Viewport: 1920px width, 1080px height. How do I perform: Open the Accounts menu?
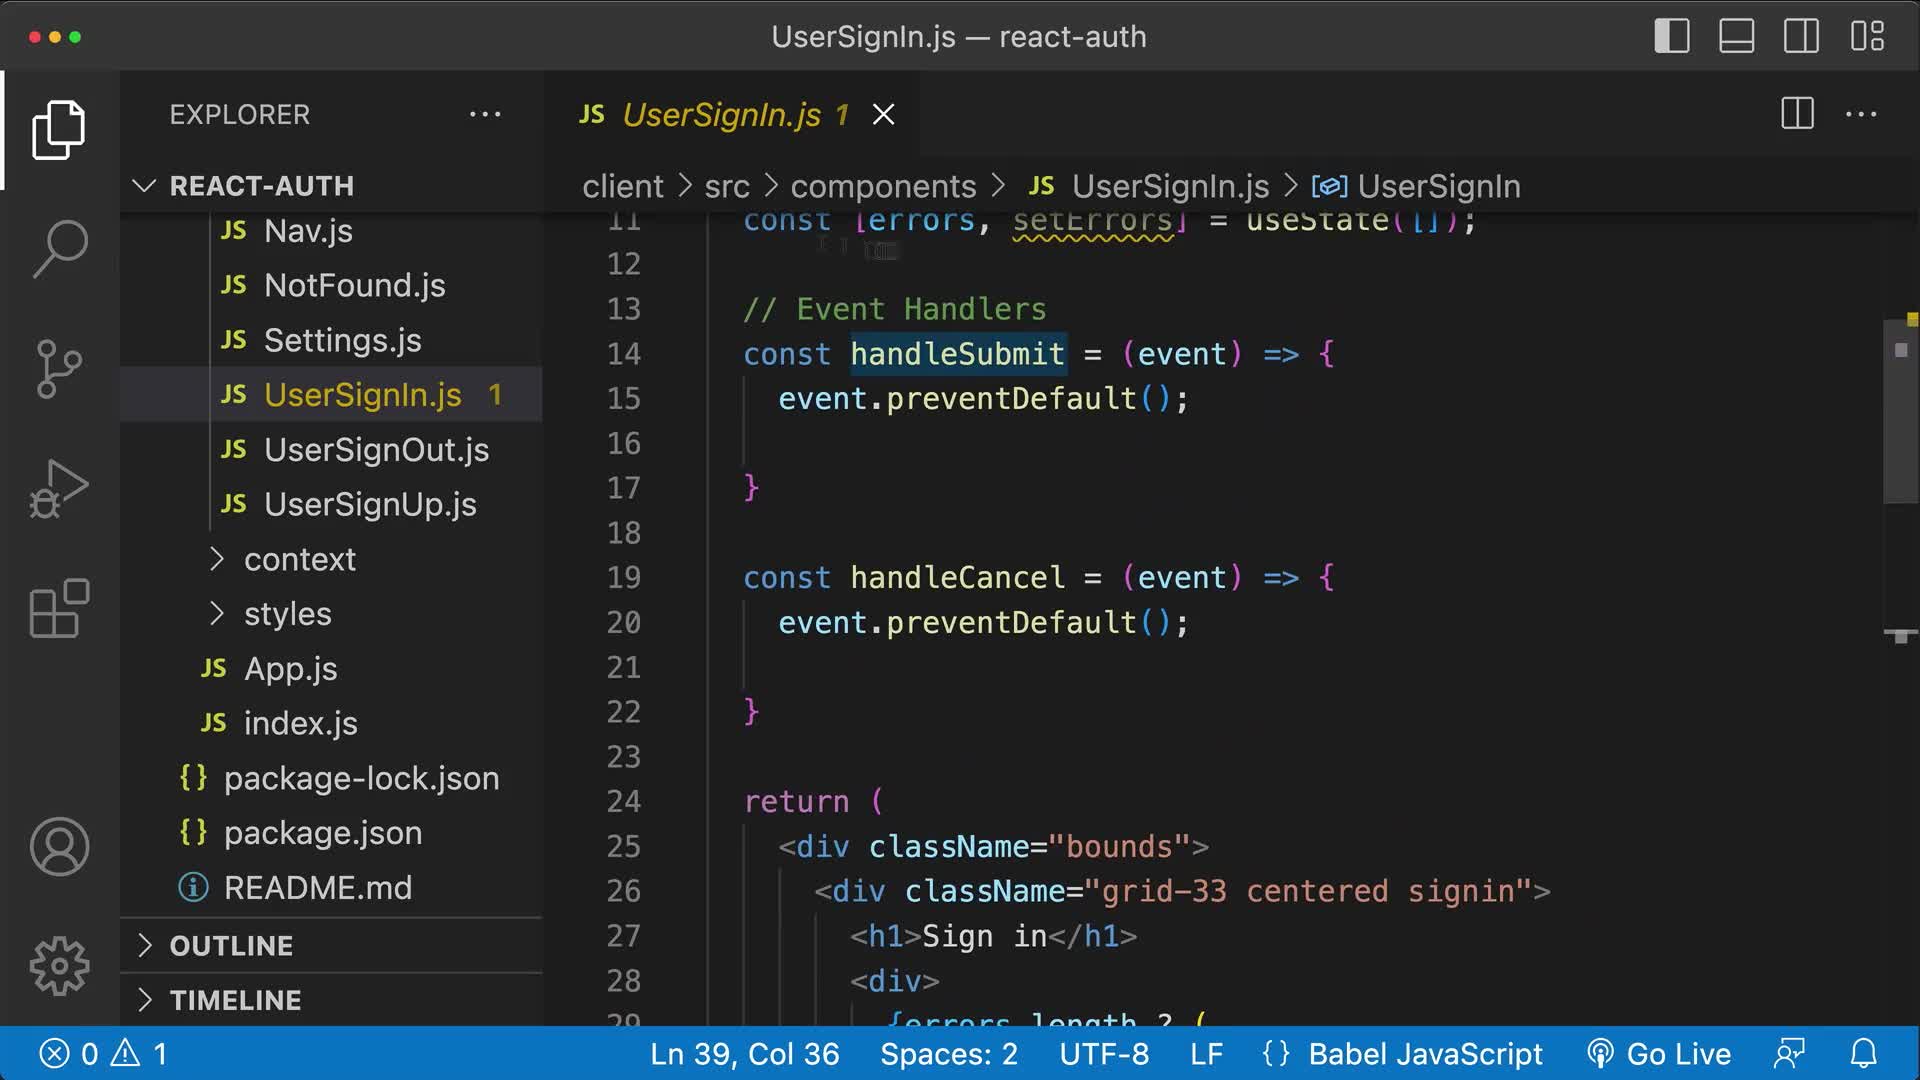(x=59, y=847)
